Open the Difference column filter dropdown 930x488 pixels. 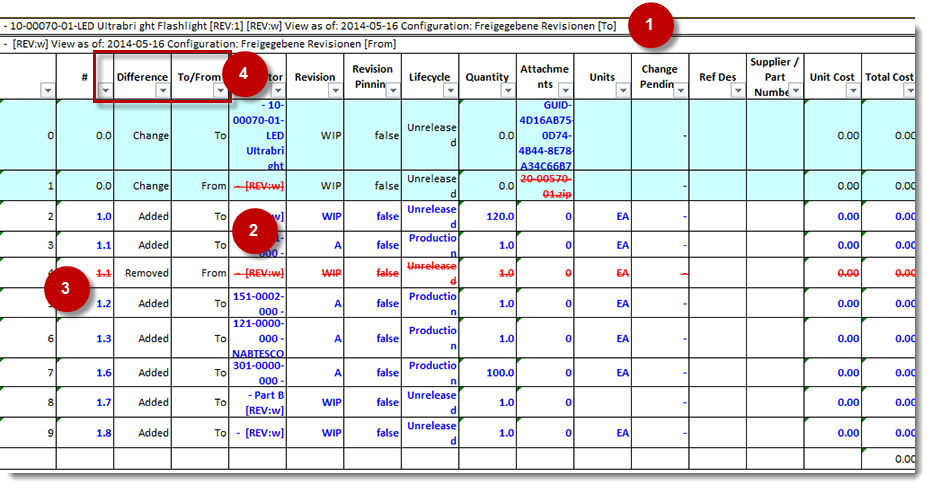[x=163, y=91]
